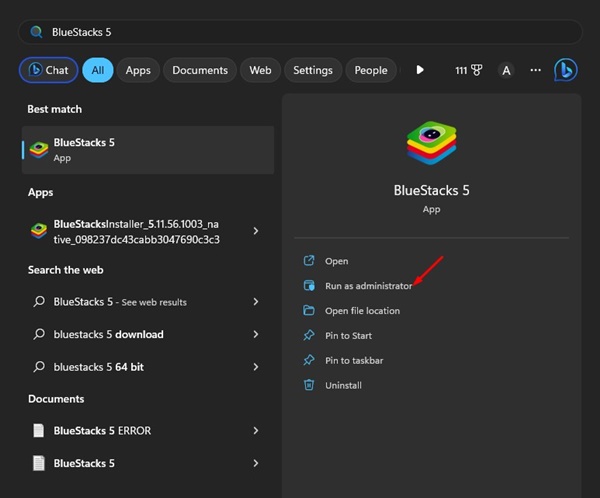Screen dimensions: 600x498
Task: Select Run as administrator option
Action: click(x=368, y=286)
